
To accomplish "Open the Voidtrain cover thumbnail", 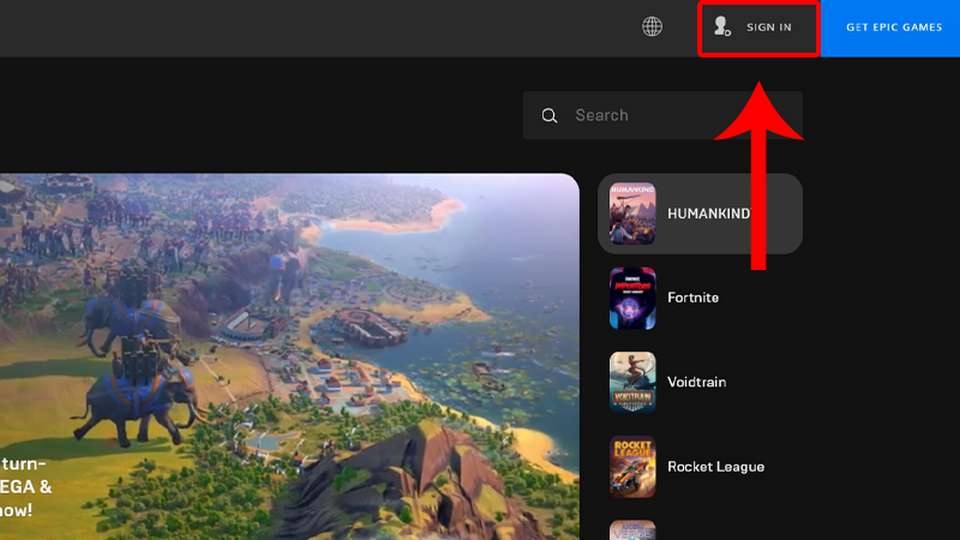I will (632, 382).
